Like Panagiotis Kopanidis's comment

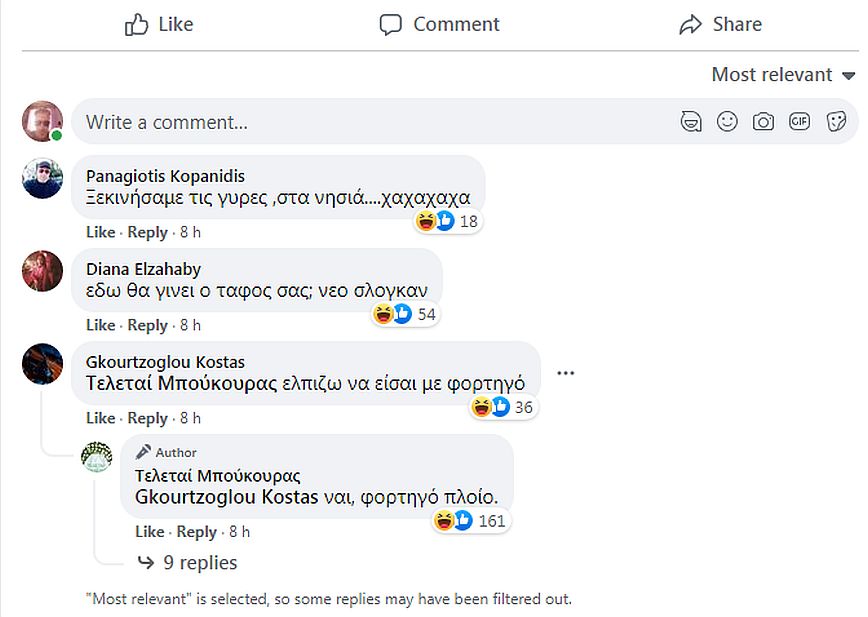(100, 232)
